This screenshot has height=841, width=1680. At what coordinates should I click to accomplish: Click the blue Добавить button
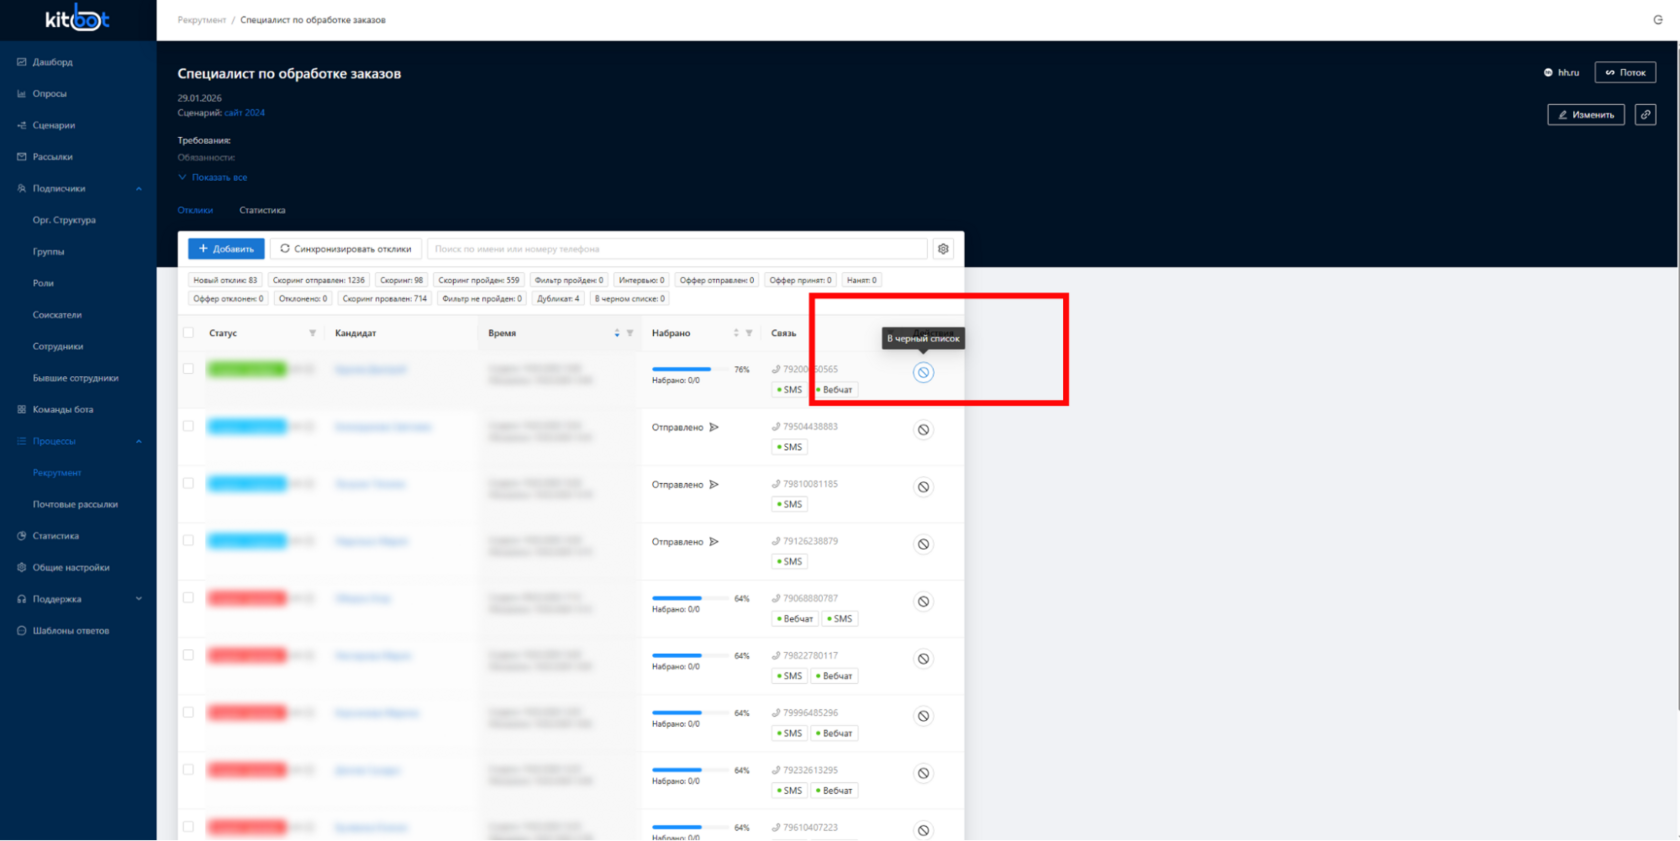[x=226, y=249]
